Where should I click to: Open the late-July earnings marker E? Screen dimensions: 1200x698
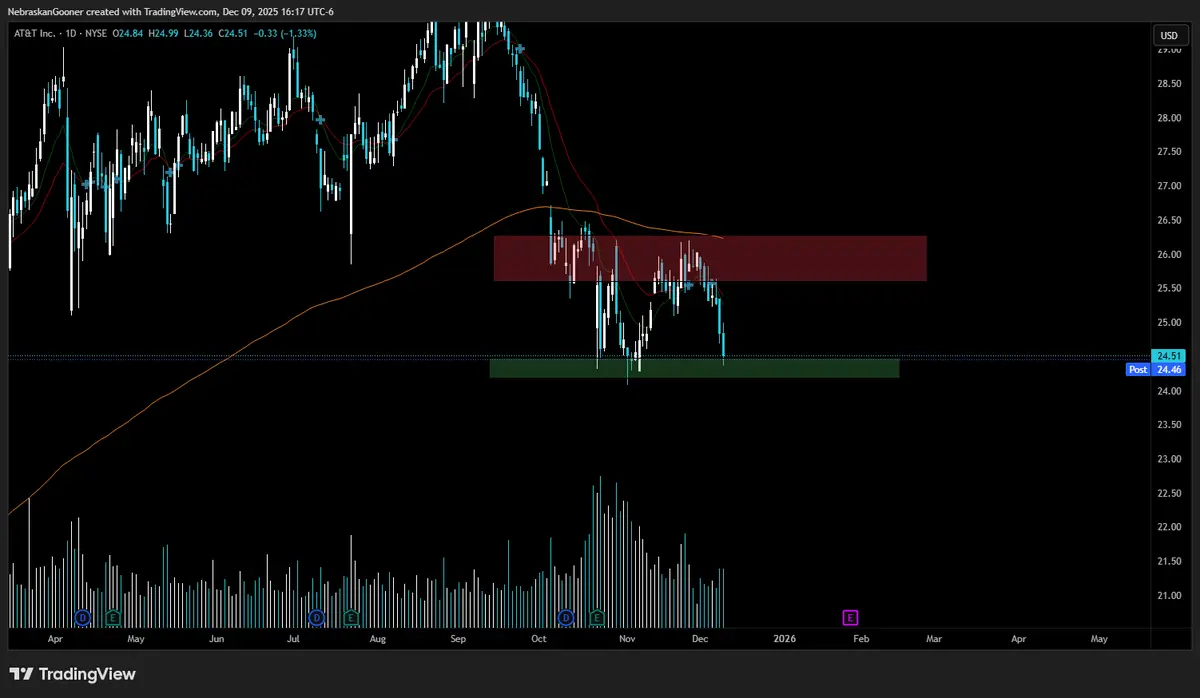click(351, 617)
